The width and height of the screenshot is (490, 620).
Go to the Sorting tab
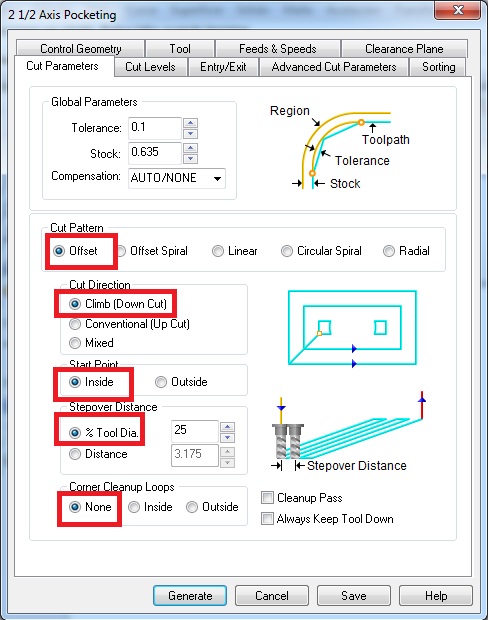point(439,67)
